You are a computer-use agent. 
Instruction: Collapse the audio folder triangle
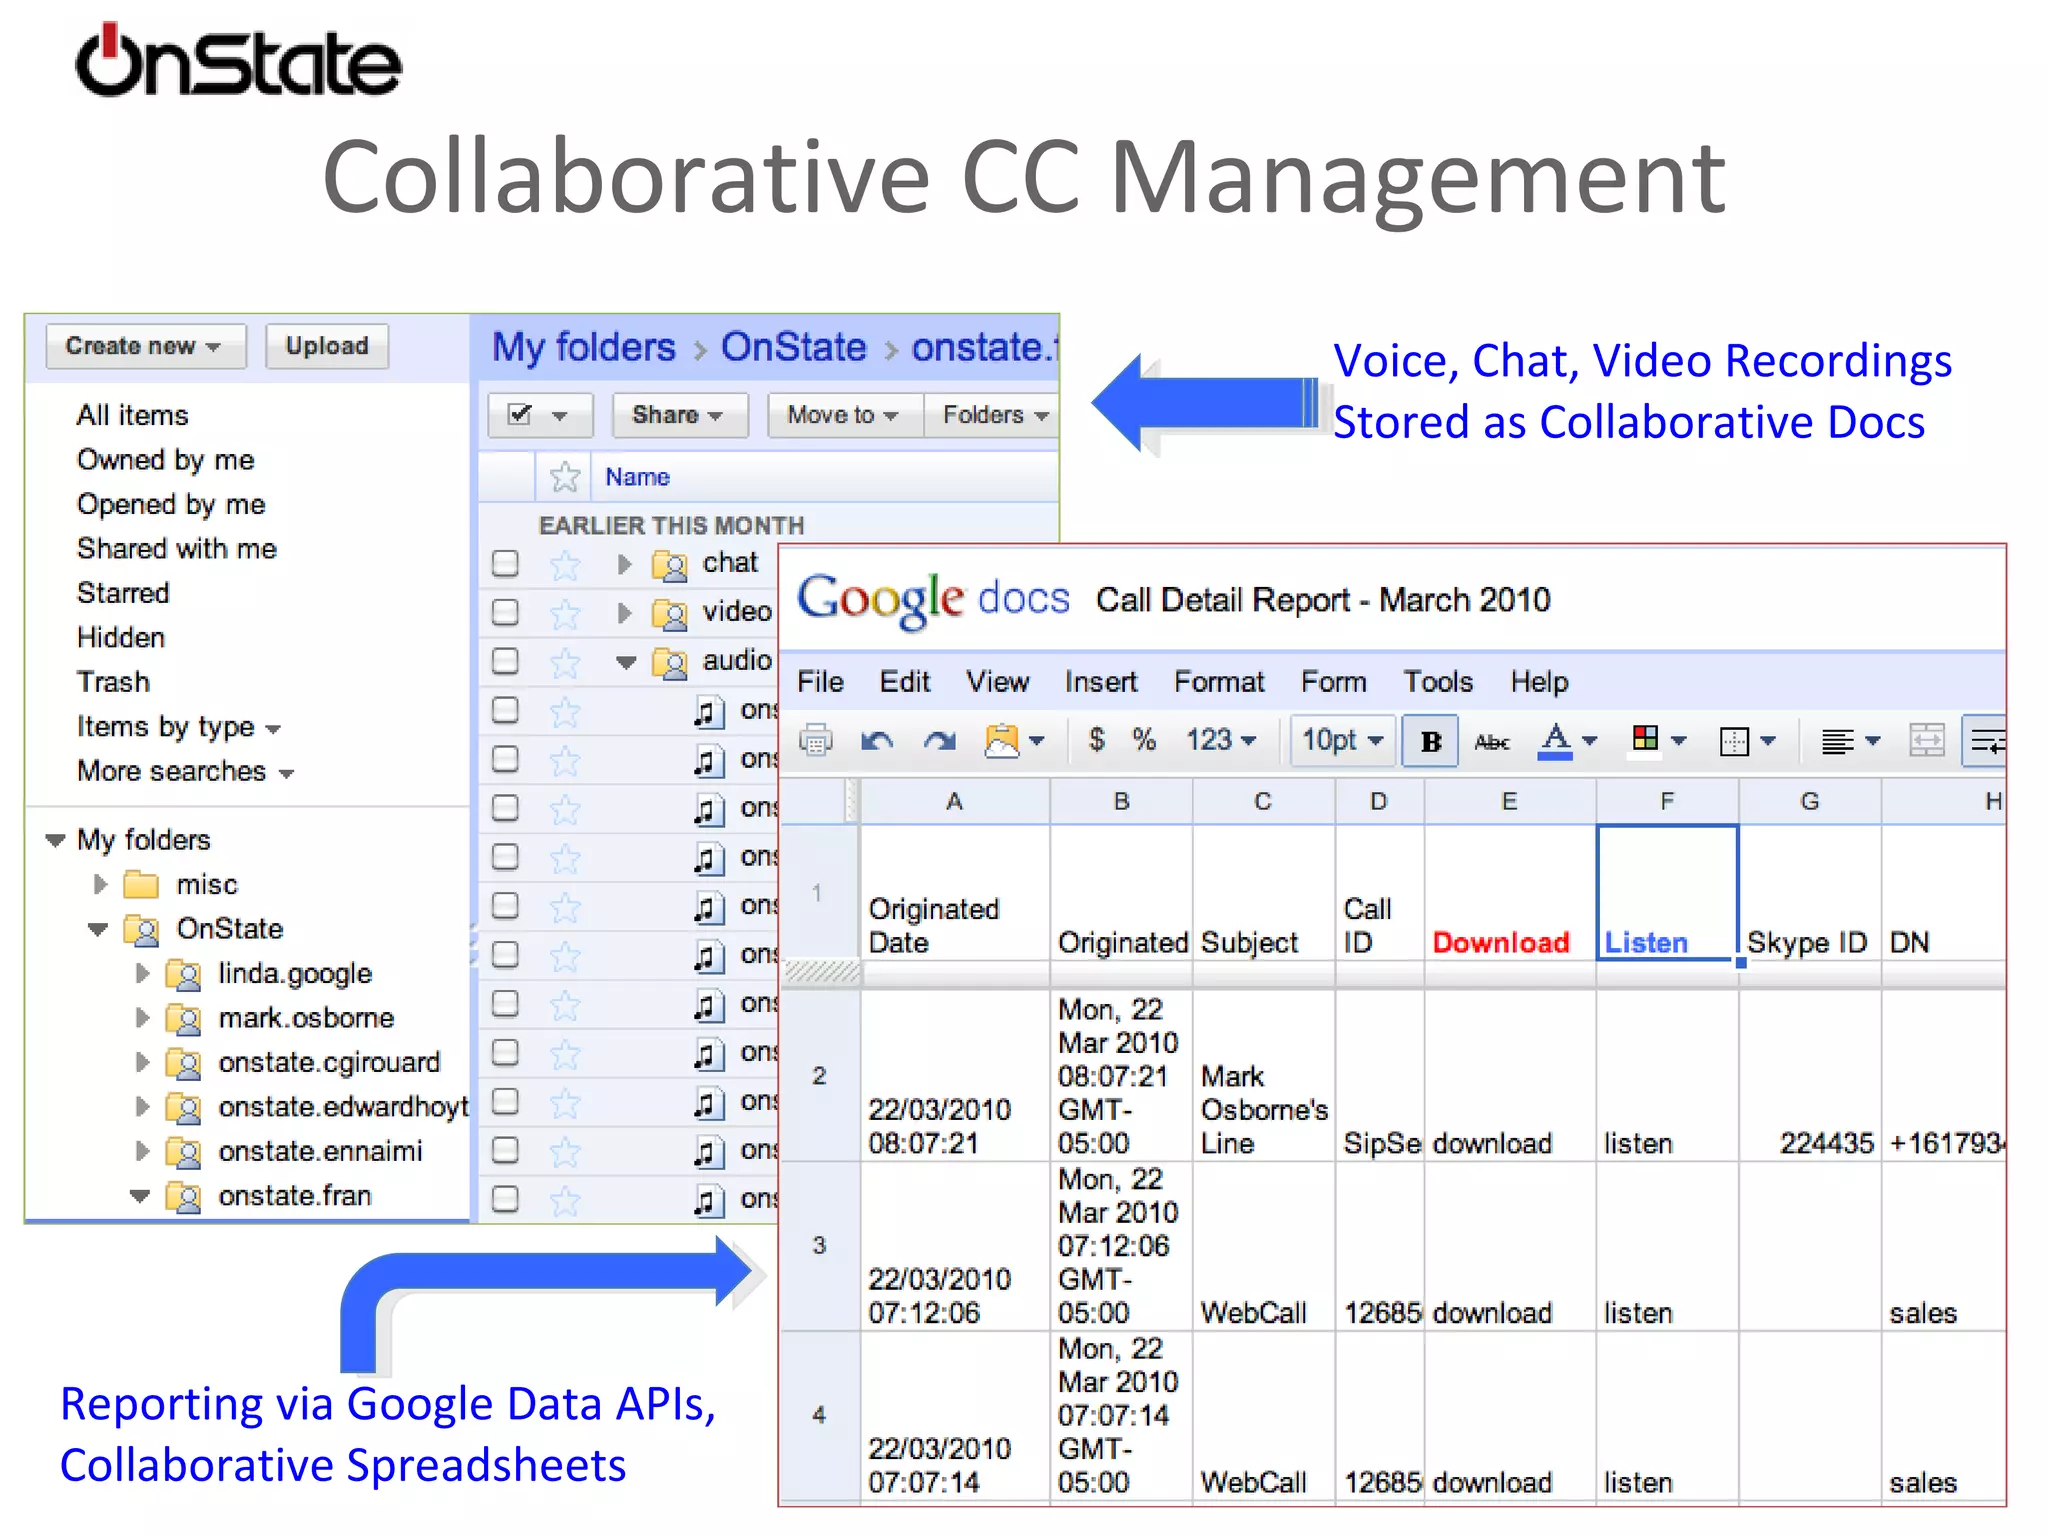(x=626, y=662)
